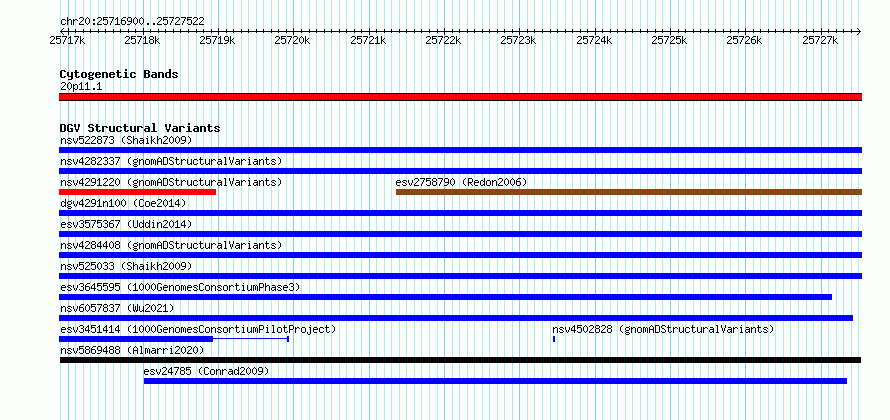890x420 pixels.
Task: Open variant label nsv4282337 (gnomADStructuralVariants)
Action: [x=171, y=161]
